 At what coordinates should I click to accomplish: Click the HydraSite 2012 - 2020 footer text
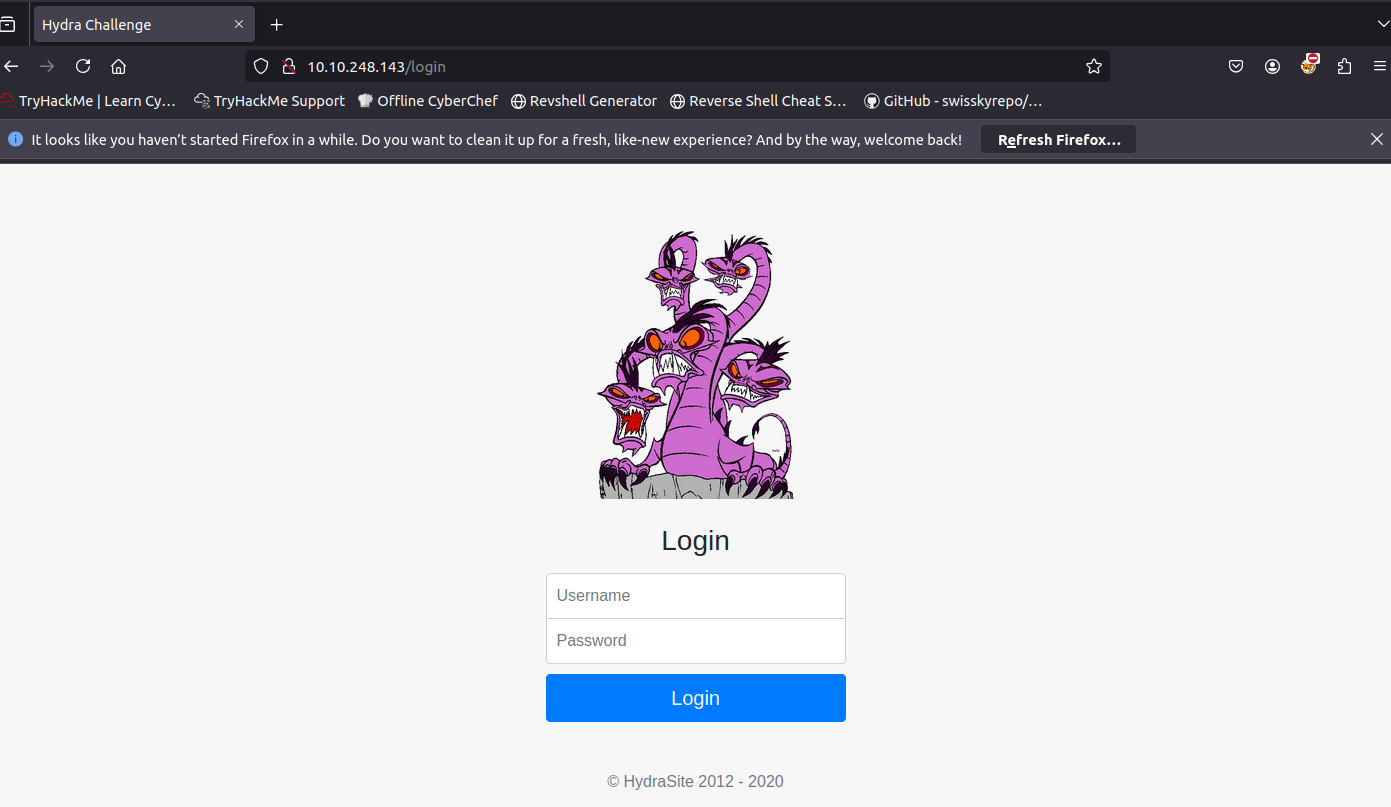(x=696, y=782)
